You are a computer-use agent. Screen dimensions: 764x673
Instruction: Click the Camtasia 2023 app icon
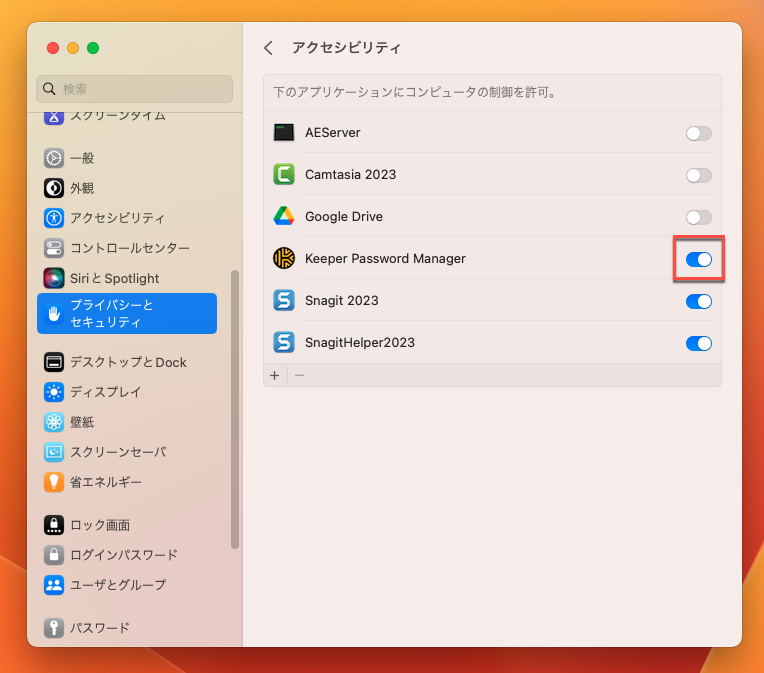coord(284,174)
